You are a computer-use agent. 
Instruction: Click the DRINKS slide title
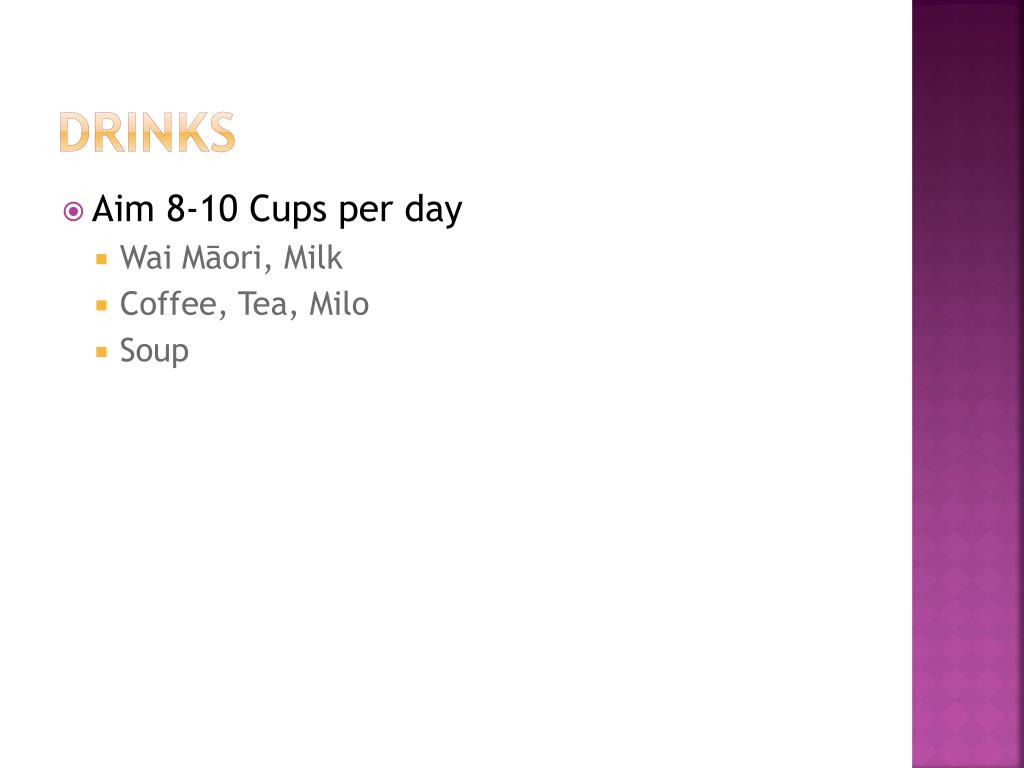[x=147, y=132]
